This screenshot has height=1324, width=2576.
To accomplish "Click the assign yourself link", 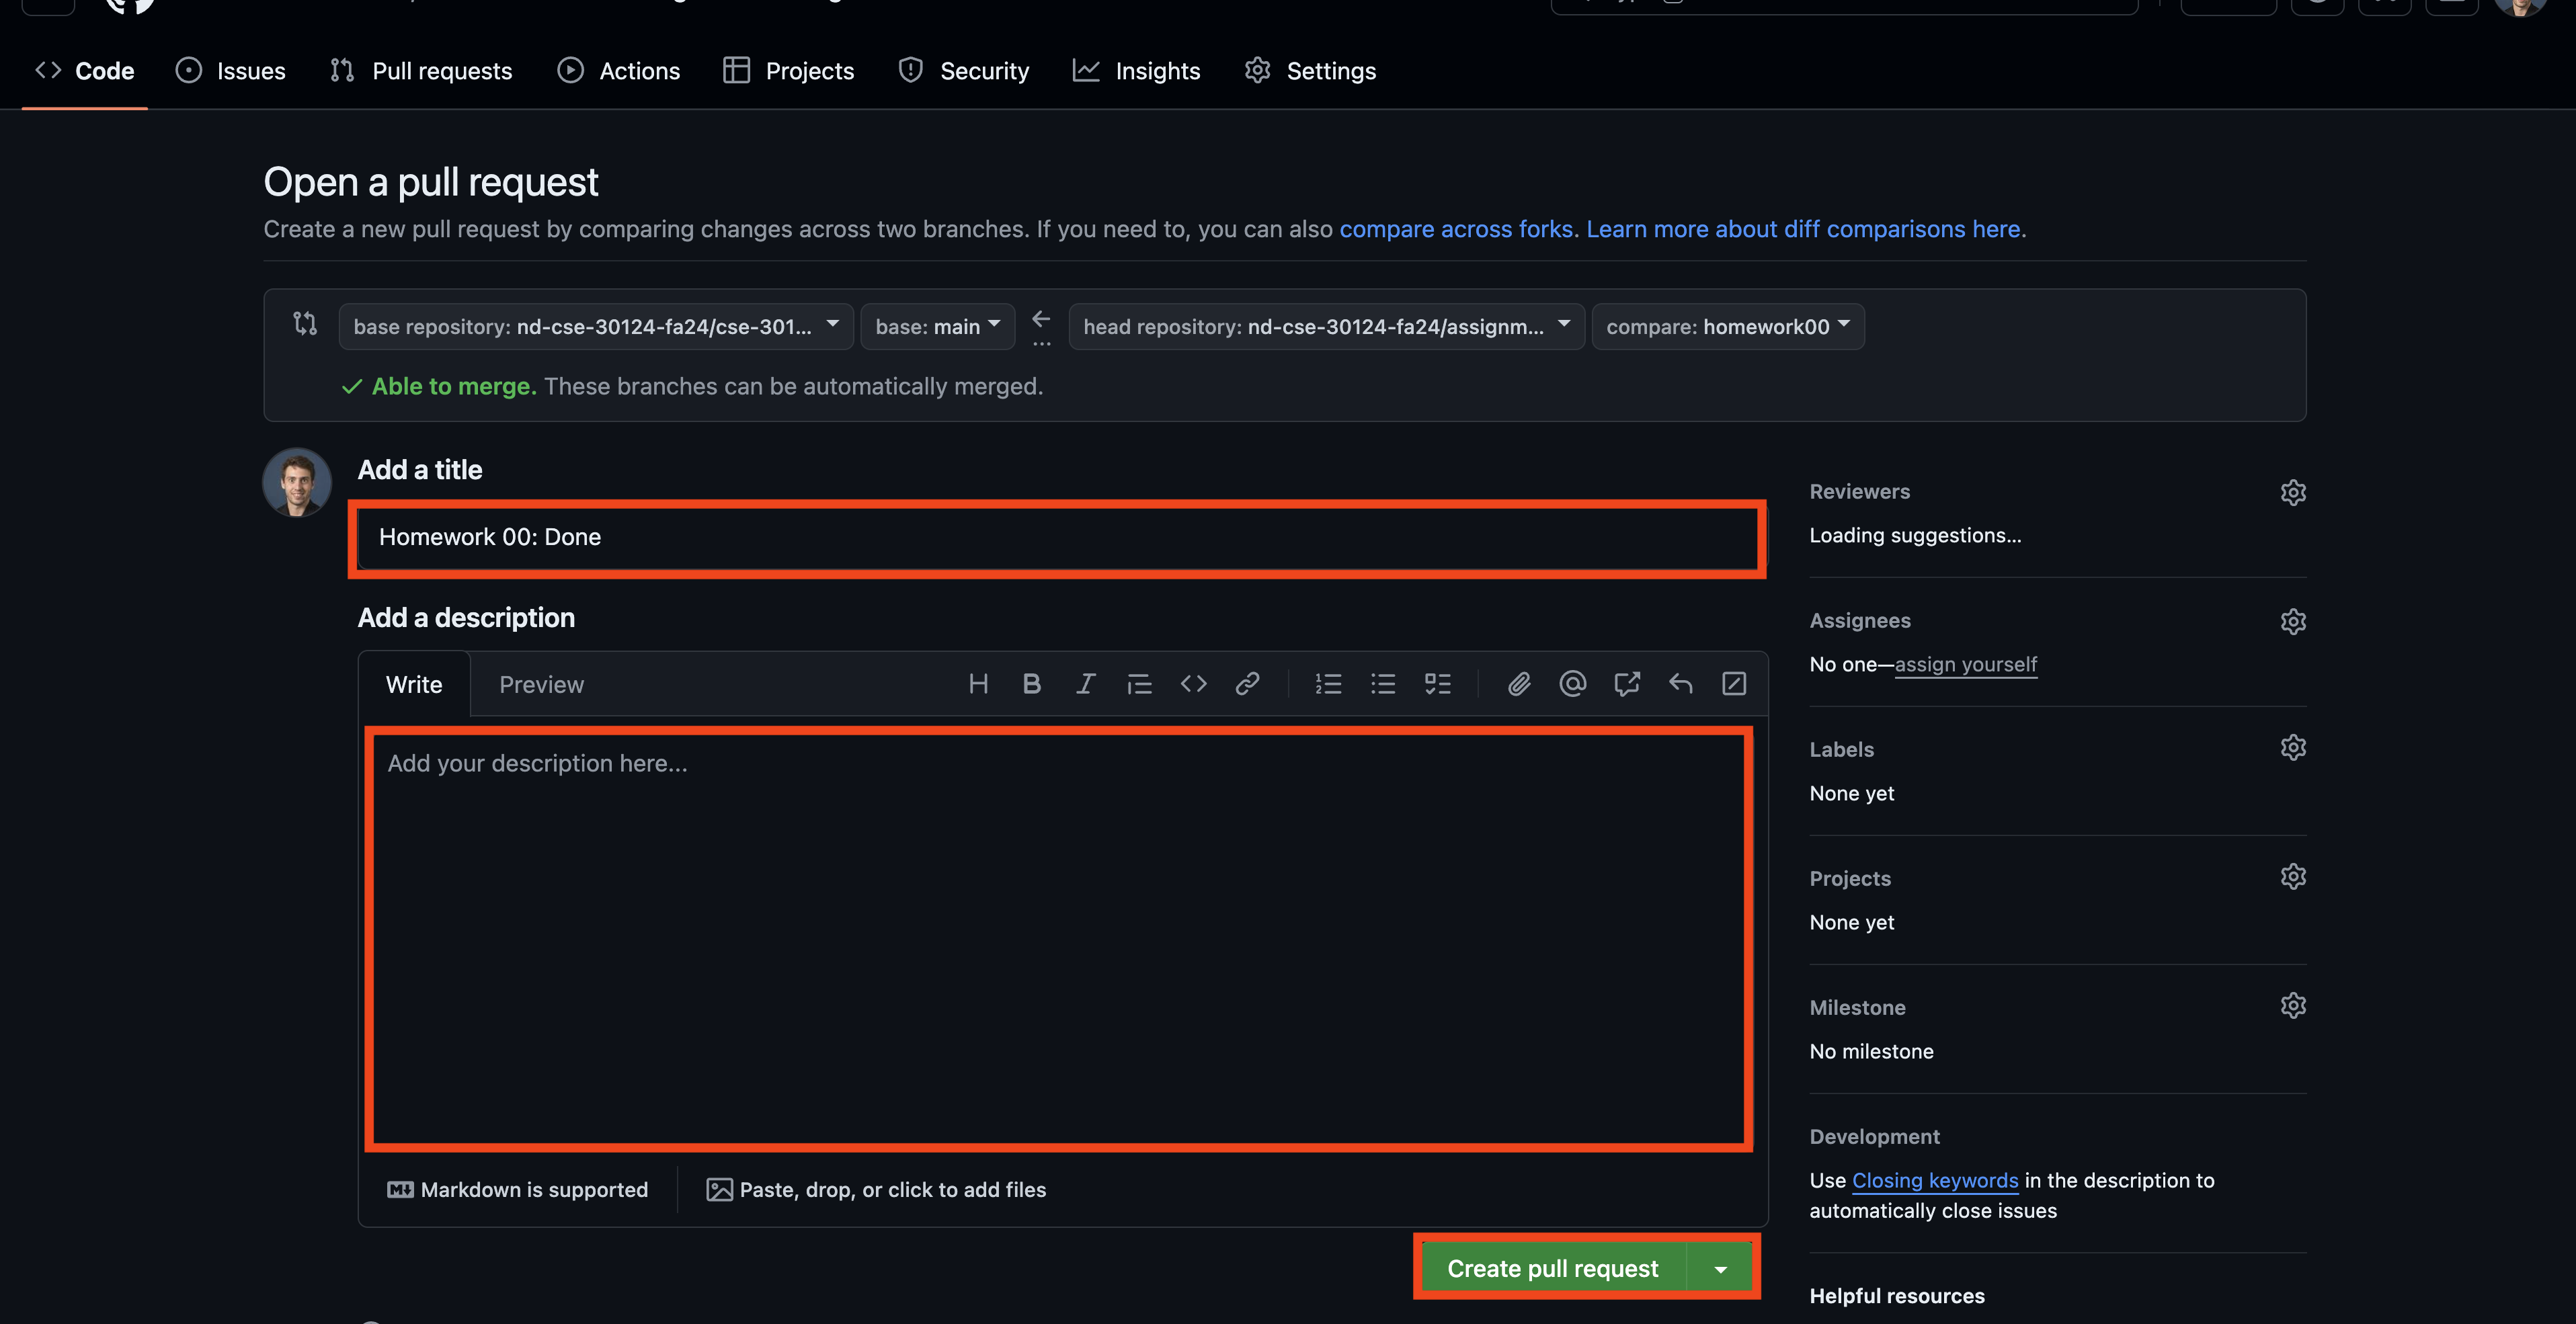I will (x=1965, y=664).
